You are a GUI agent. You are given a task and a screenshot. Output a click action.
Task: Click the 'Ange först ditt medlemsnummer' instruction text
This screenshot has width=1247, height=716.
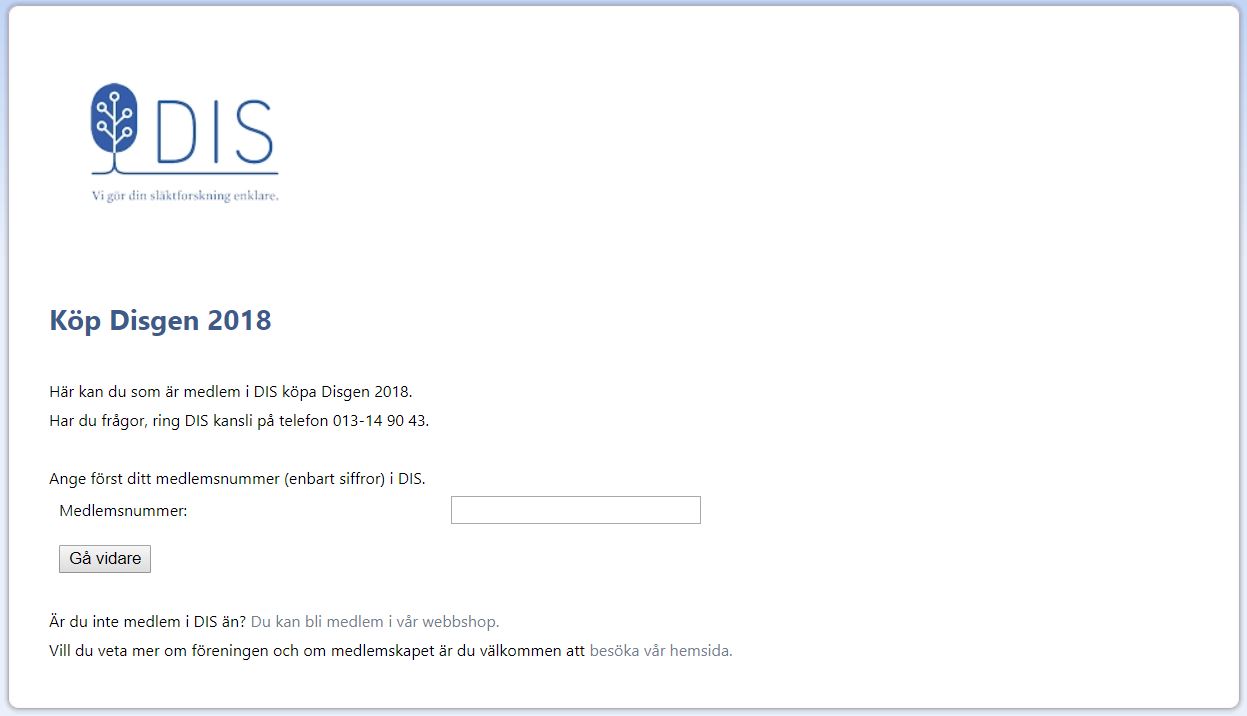tap(237, 479)
